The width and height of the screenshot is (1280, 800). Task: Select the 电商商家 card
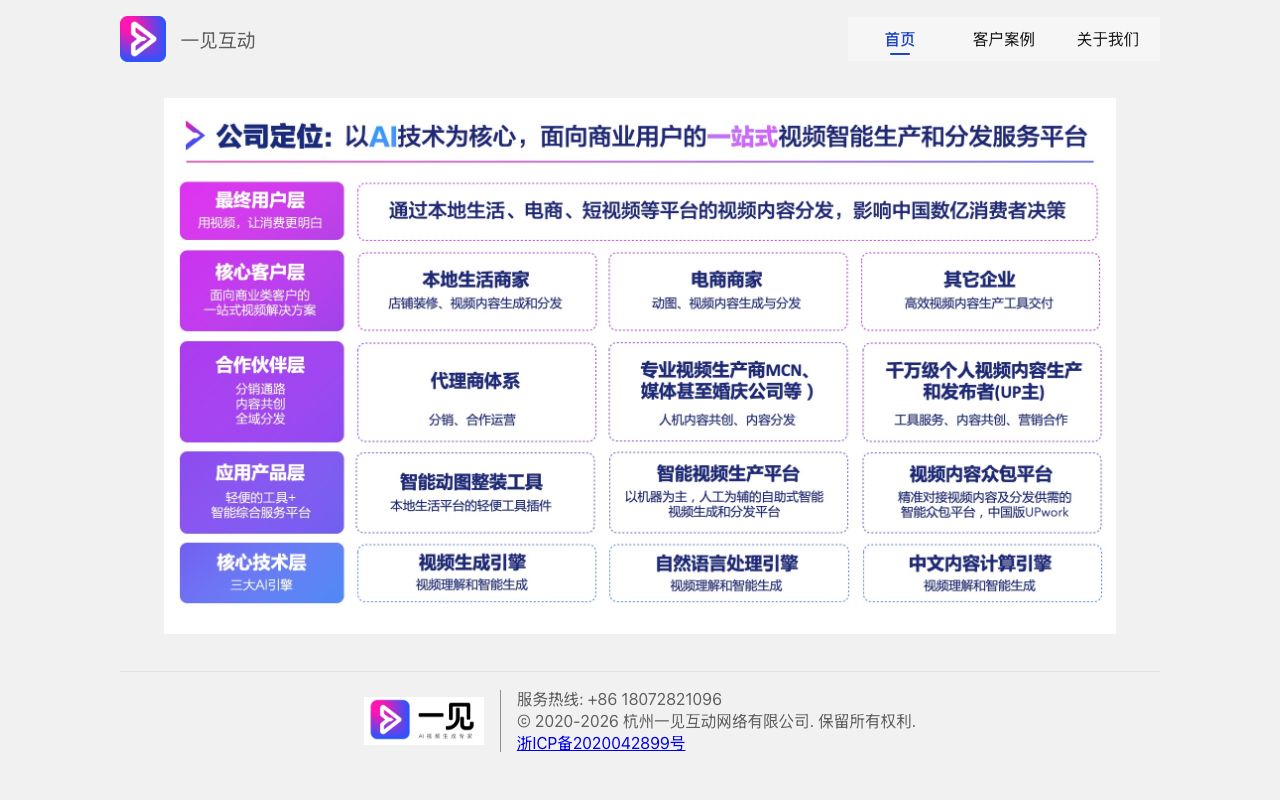click(x=728, y=290)
